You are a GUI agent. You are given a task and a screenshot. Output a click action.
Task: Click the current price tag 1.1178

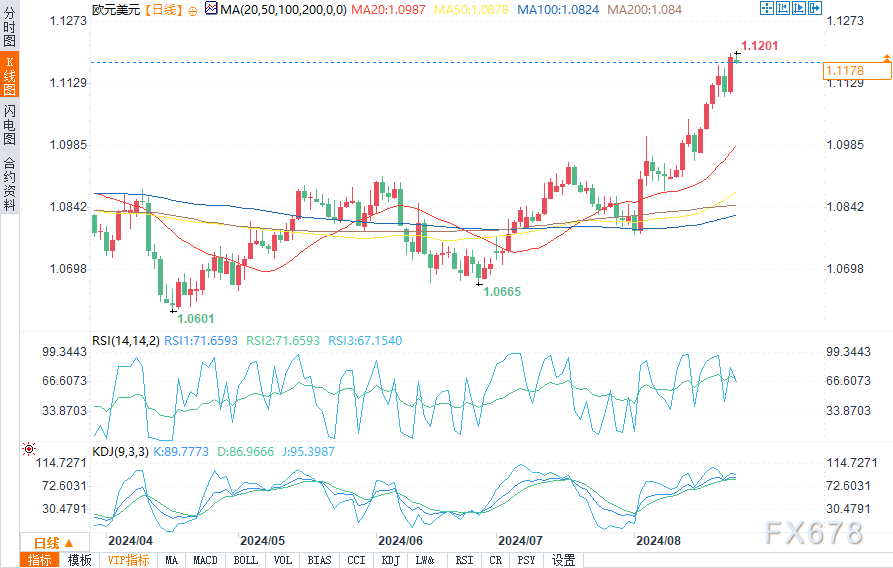(857, 71)
